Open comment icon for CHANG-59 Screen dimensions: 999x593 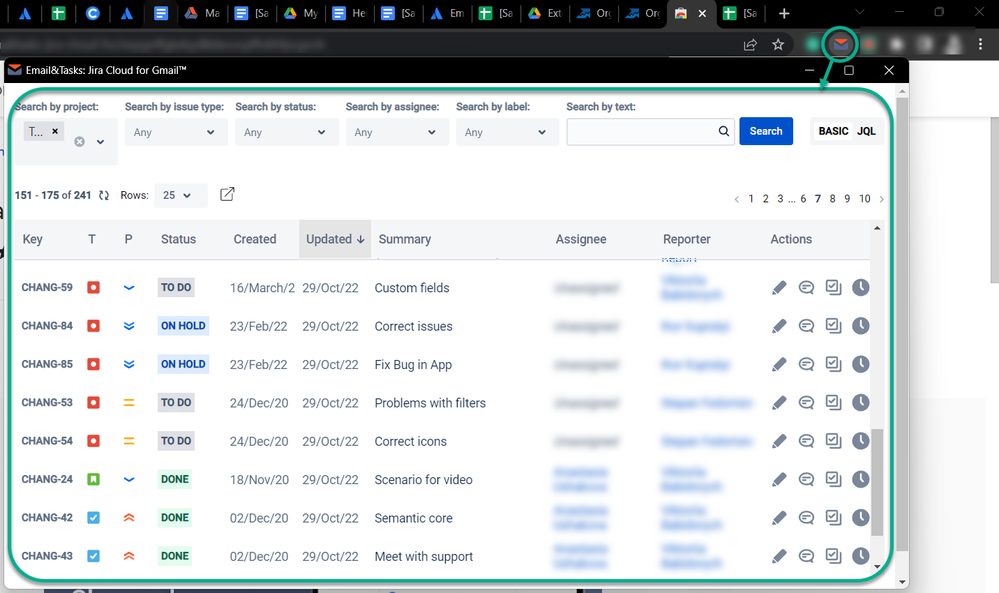[x=806, y=288]
